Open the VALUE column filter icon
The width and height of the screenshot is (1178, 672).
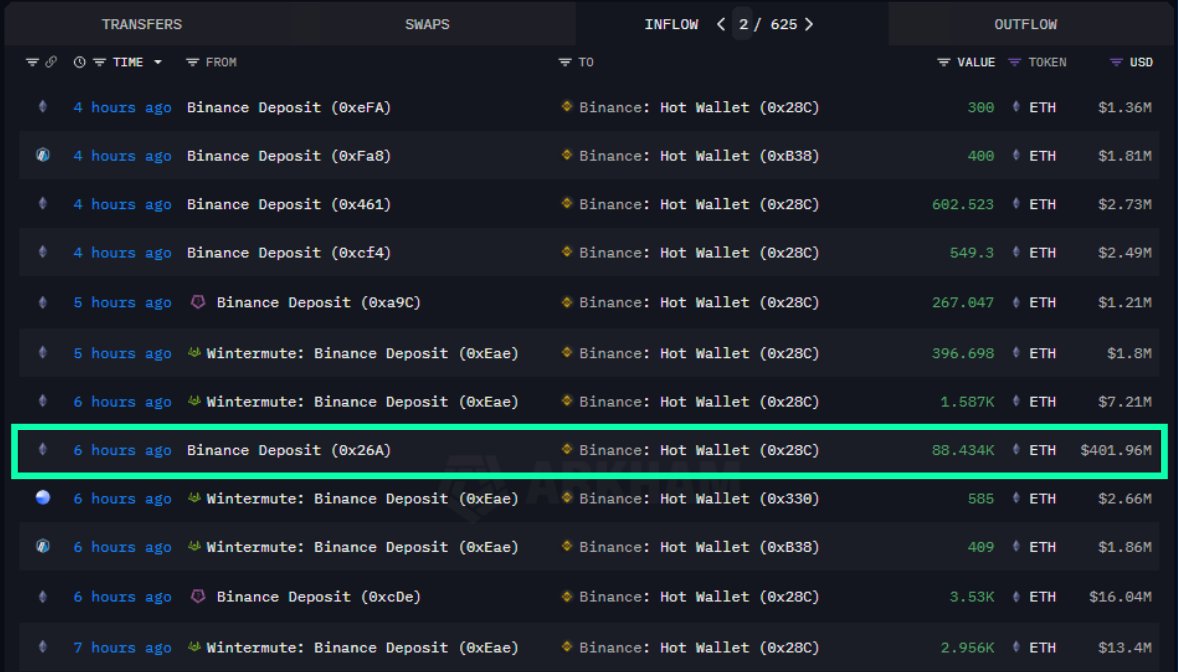(944, 62)
